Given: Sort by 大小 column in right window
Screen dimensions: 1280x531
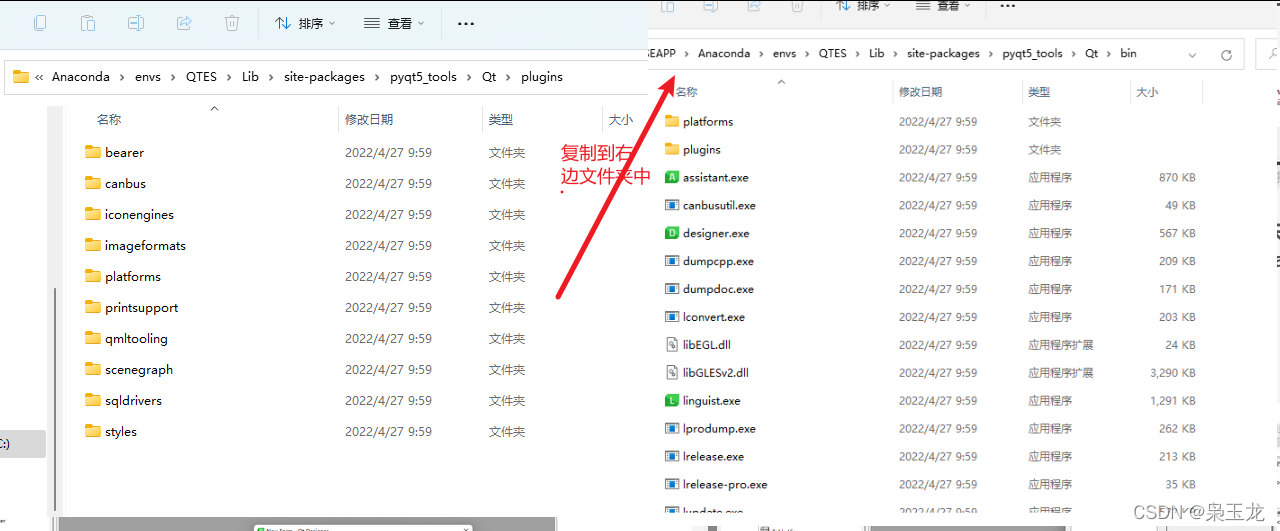Looking at the screenshot, I should (x=1146, y=92).
